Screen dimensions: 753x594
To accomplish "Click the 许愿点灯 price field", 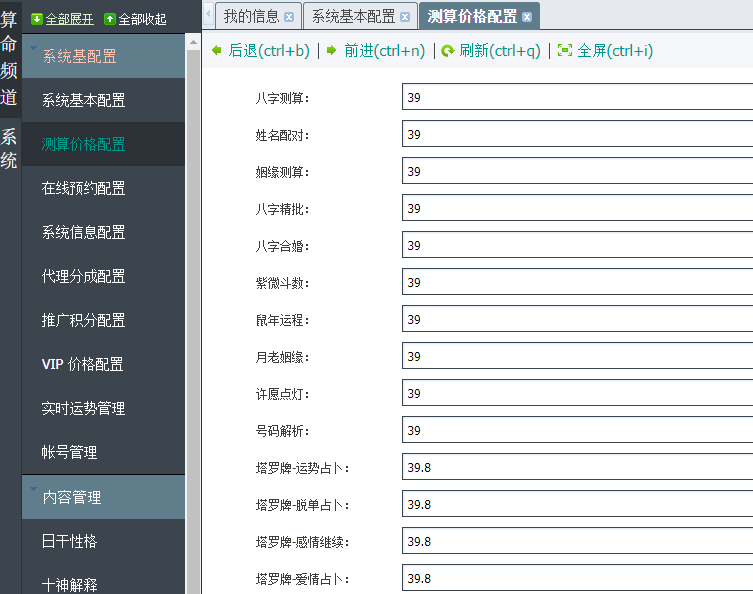I will 577,392.
